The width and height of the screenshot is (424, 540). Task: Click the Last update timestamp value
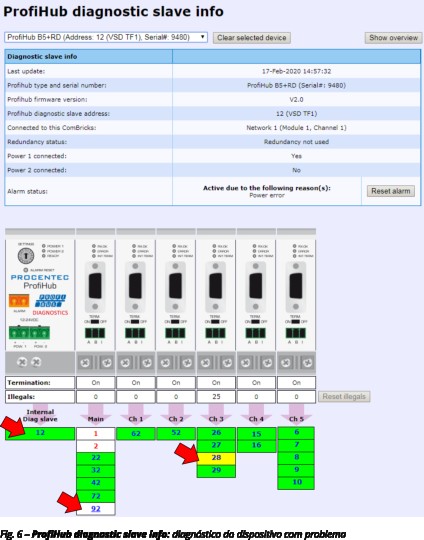coord(296,71)
